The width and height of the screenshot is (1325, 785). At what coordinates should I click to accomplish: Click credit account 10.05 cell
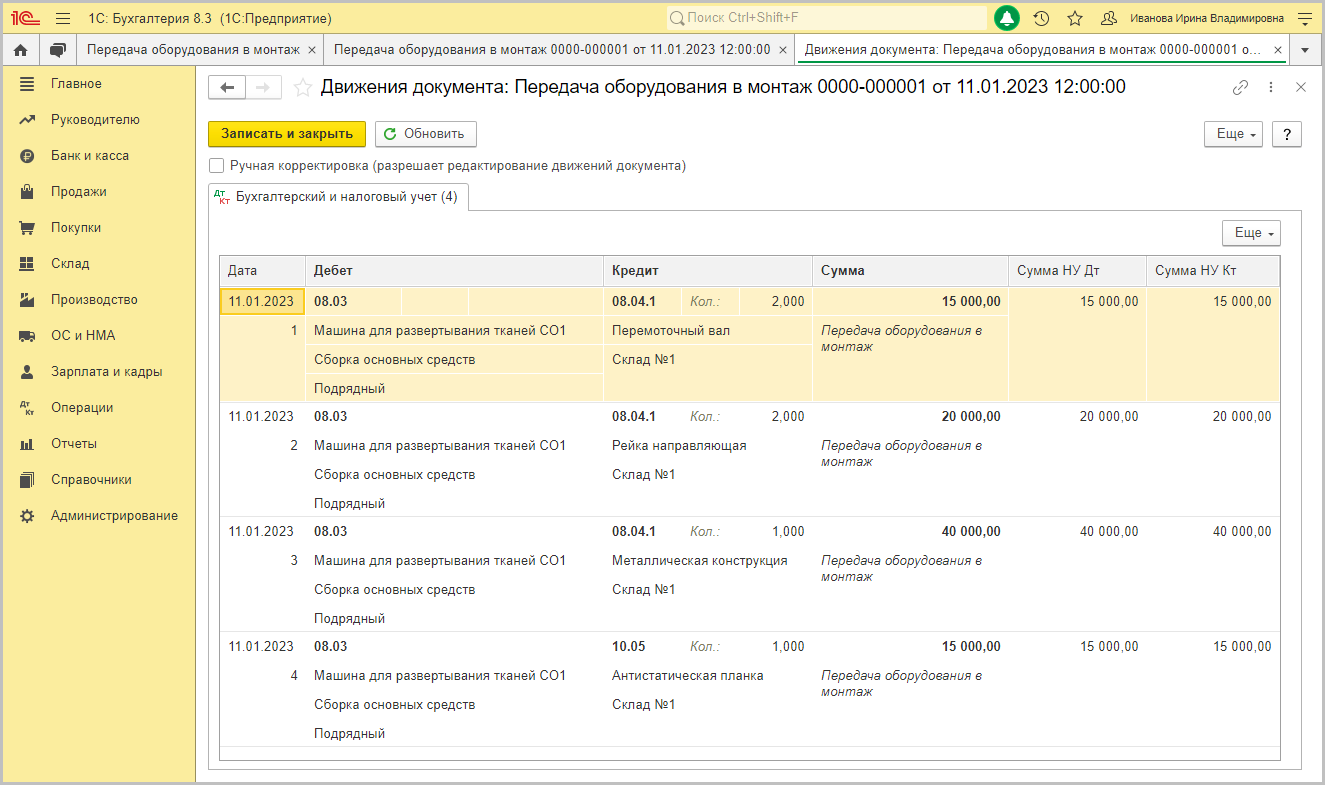[643, 646]
